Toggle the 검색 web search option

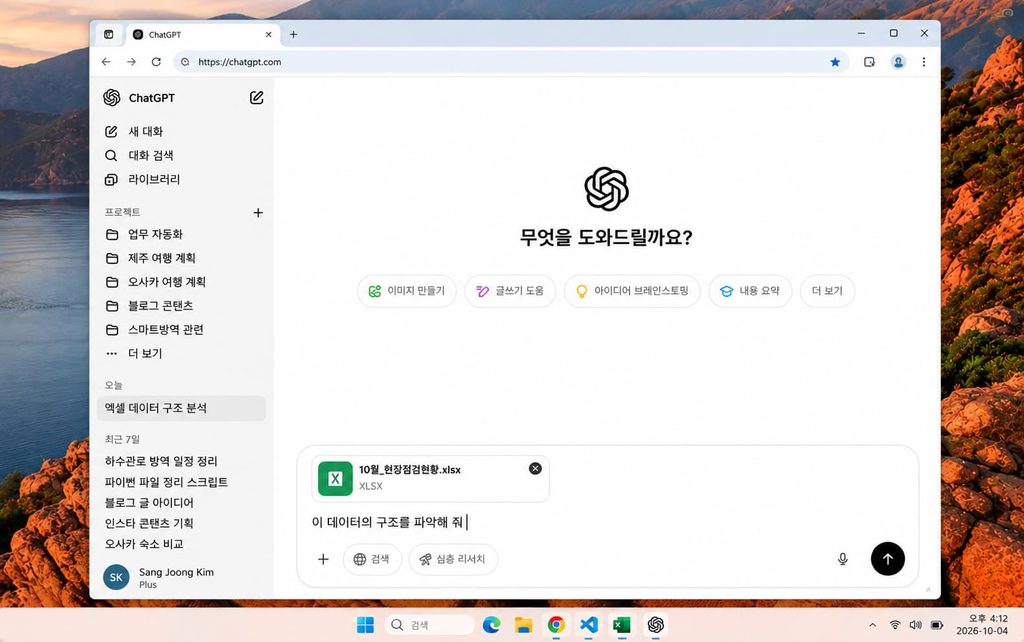point(372,559)
